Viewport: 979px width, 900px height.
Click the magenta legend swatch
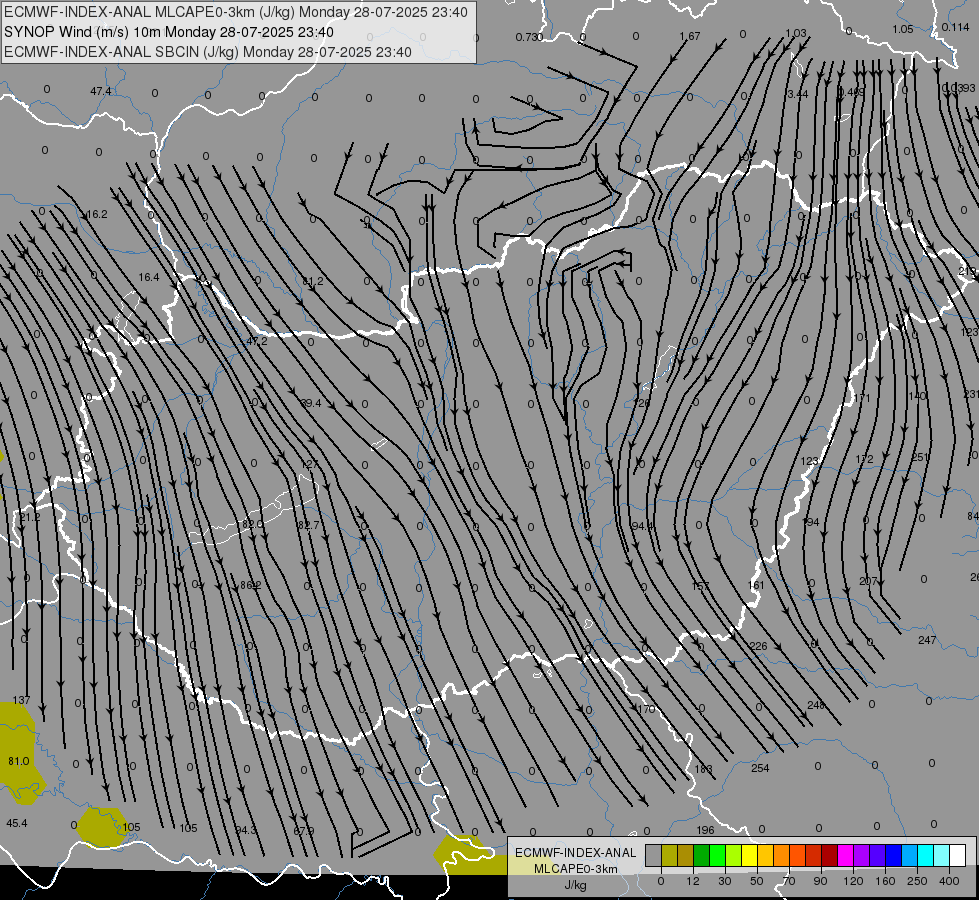coord(845,855)
